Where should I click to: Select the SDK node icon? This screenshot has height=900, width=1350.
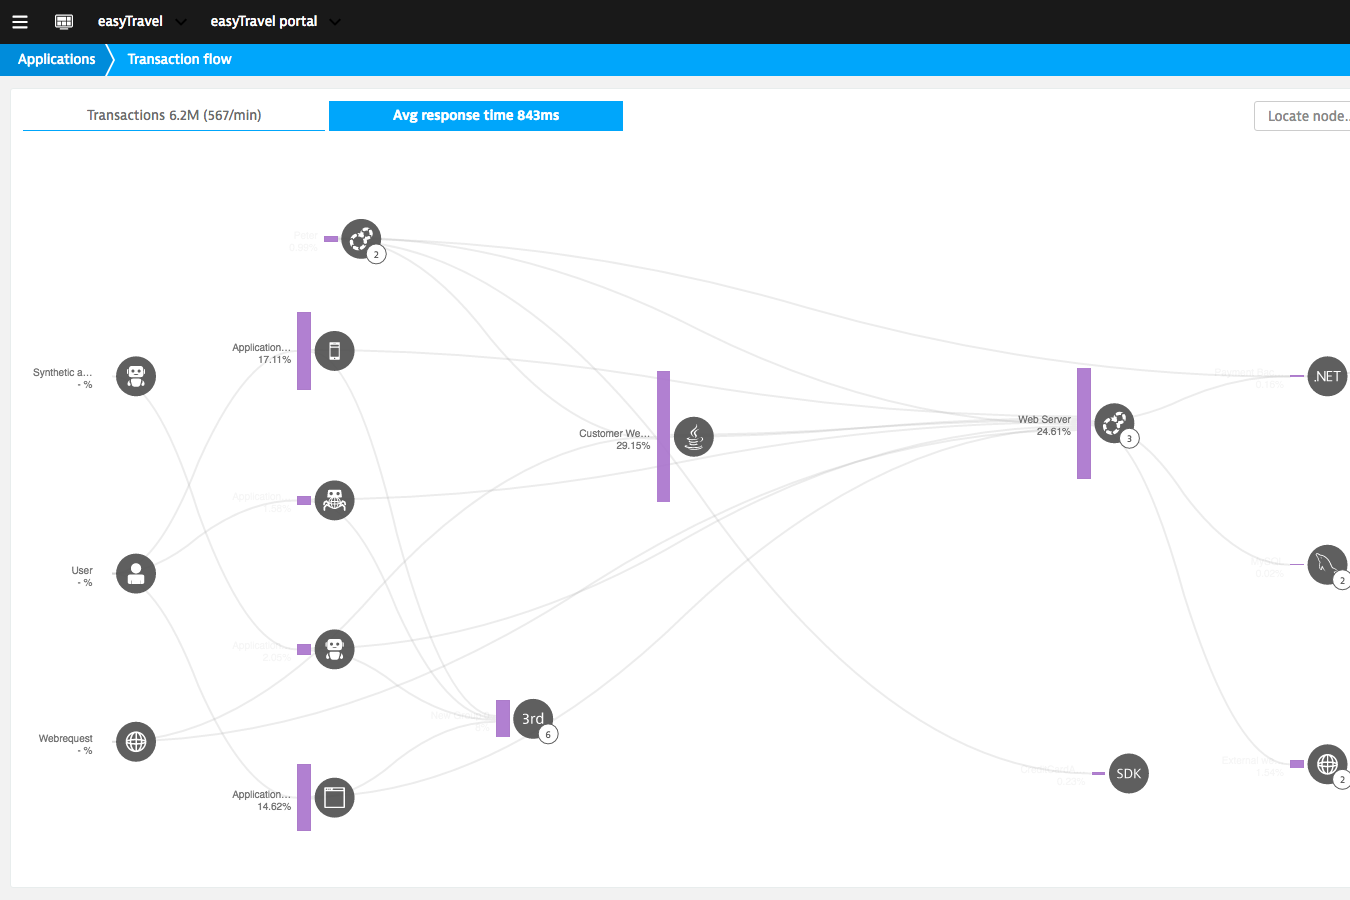(1128, 773)
